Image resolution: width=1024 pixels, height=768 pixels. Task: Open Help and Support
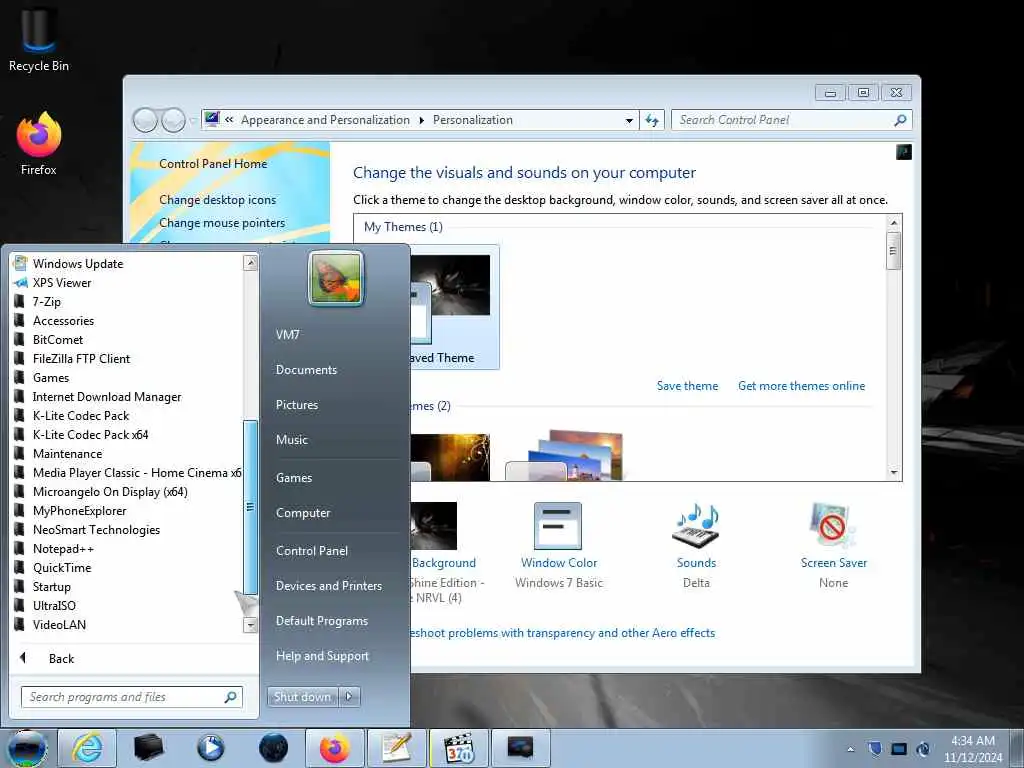pyautogui.click(x=323, y=656)
